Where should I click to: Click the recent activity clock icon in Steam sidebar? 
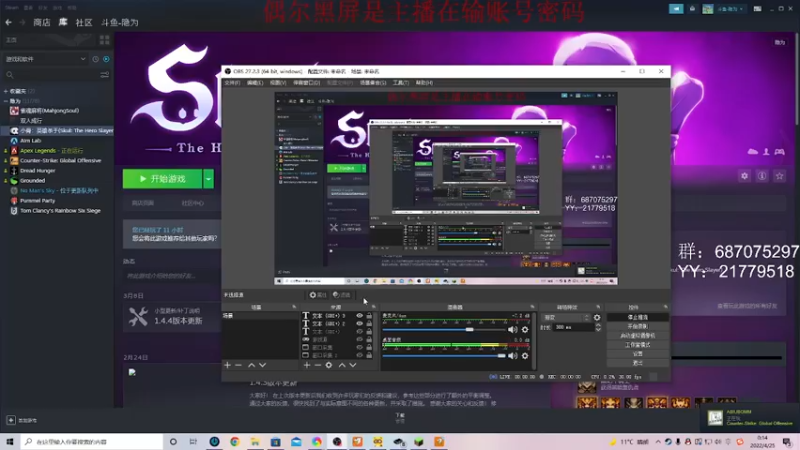(x=95, y=59)
